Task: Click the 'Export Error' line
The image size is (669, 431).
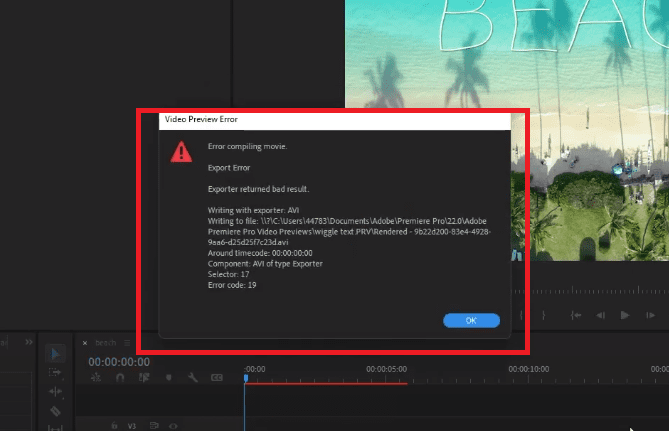Action: coord(229,168)
